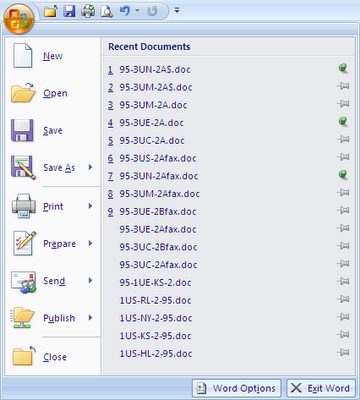
Task: Click Open folder icon in Quick Access Toolbar
Action: click(x=51, y=11)
